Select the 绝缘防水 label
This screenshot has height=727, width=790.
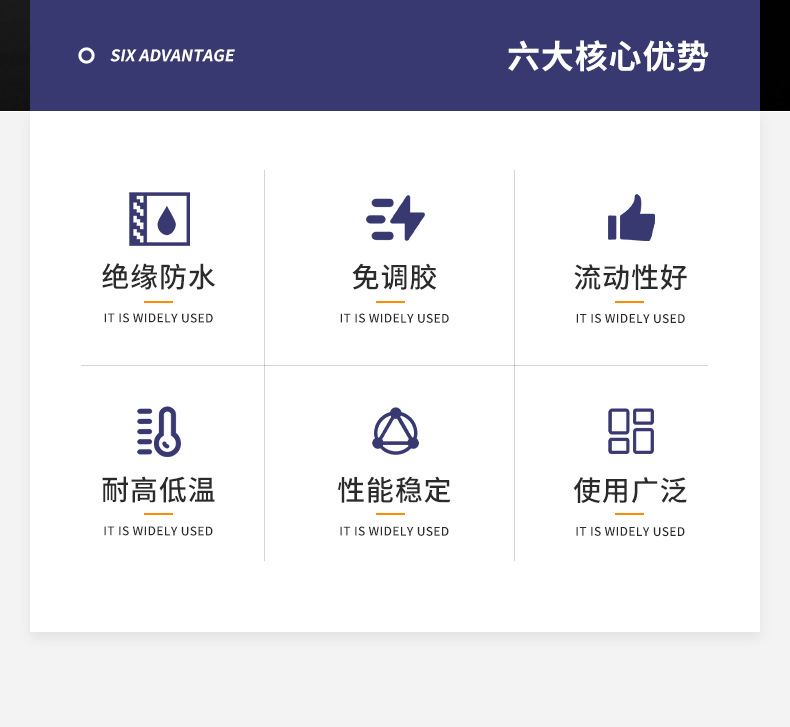coord(159,277)
